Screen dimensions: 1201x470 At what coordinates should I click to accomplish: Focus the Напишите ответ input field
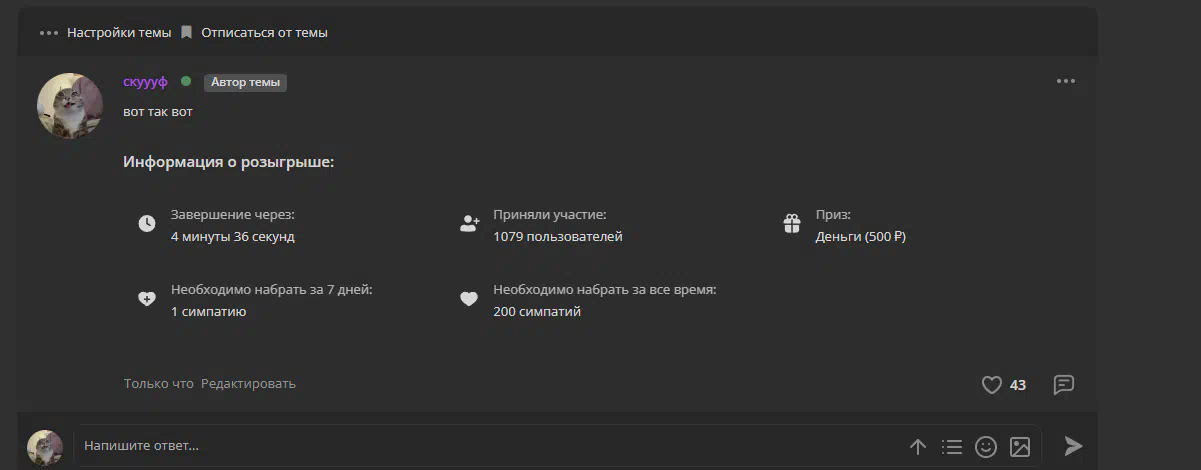coord(490,446)
